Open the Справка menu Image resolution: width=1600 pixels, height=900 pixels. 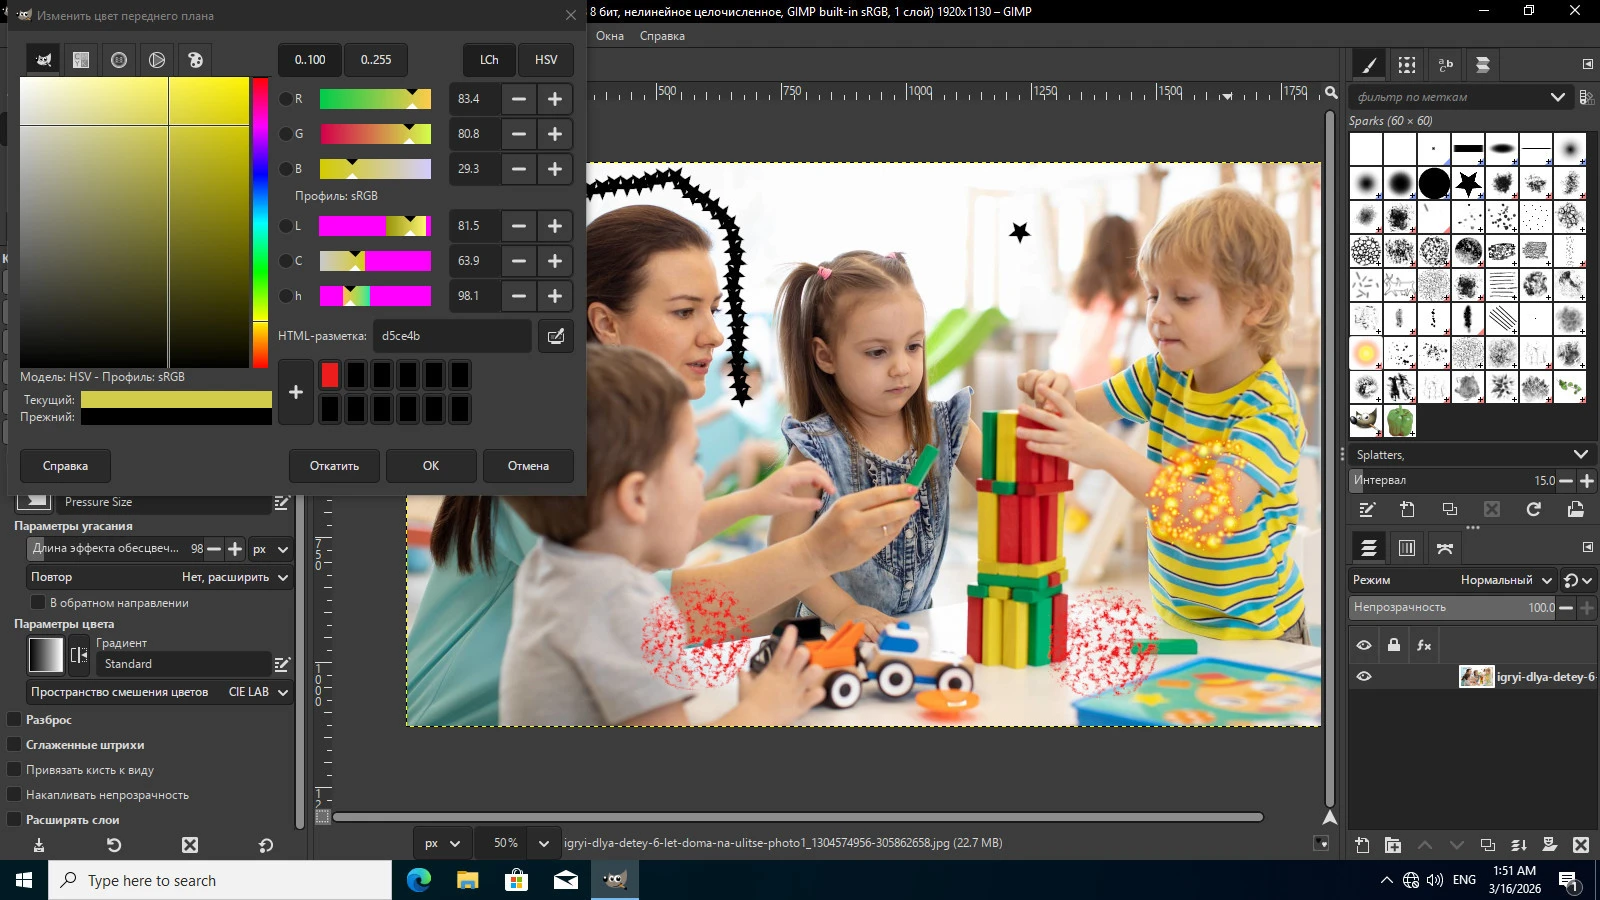[662, 36]
